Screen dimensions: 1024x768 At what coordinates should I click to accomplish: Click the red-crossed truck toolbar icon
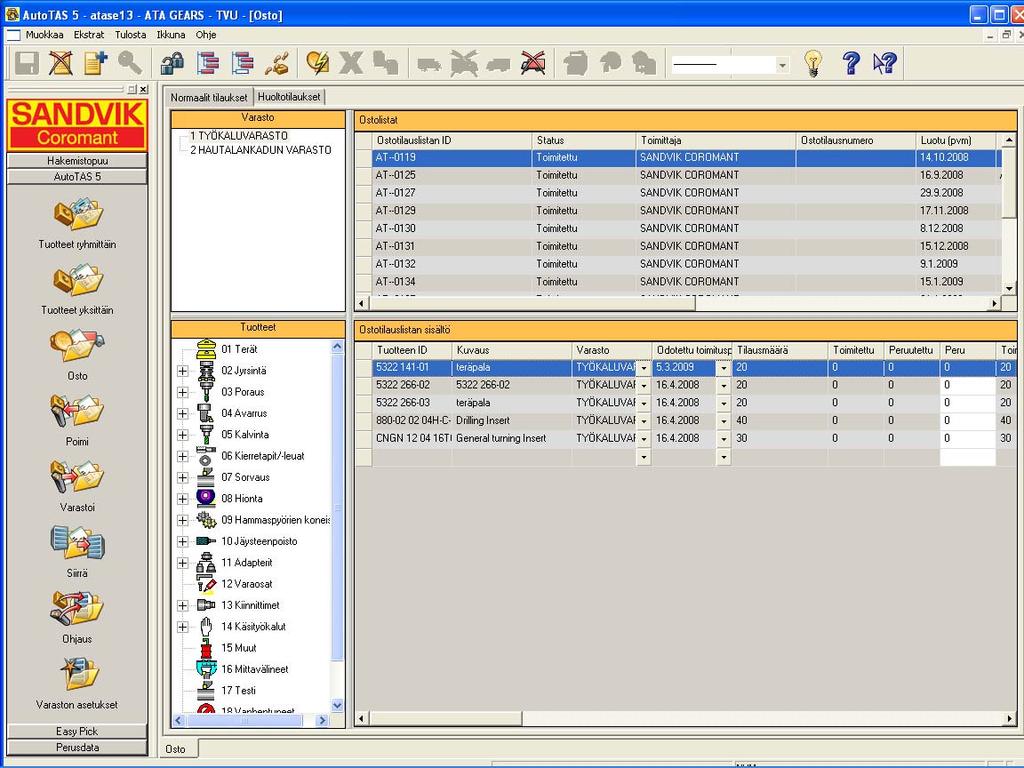533,63
